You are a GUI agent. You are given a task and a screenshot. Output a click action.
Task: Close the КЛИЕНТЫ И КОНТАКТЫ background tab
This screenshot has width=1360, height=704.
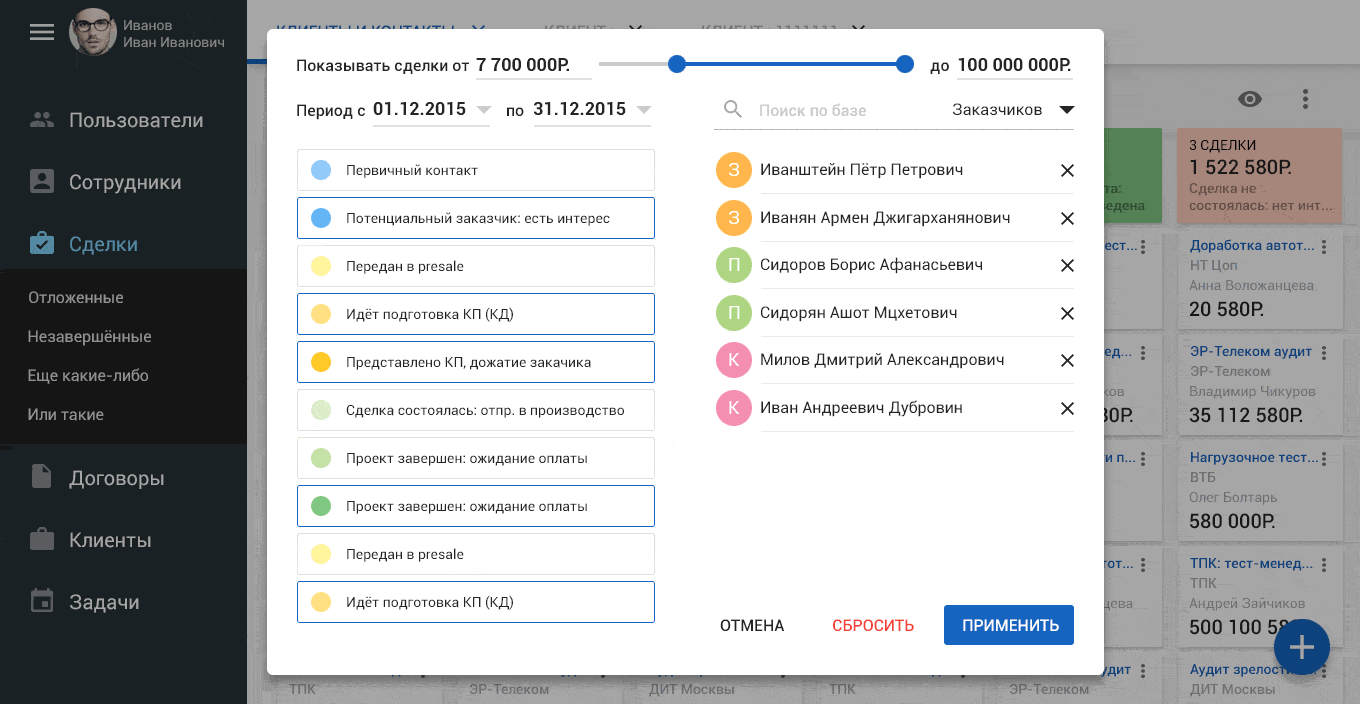[478, 30]
